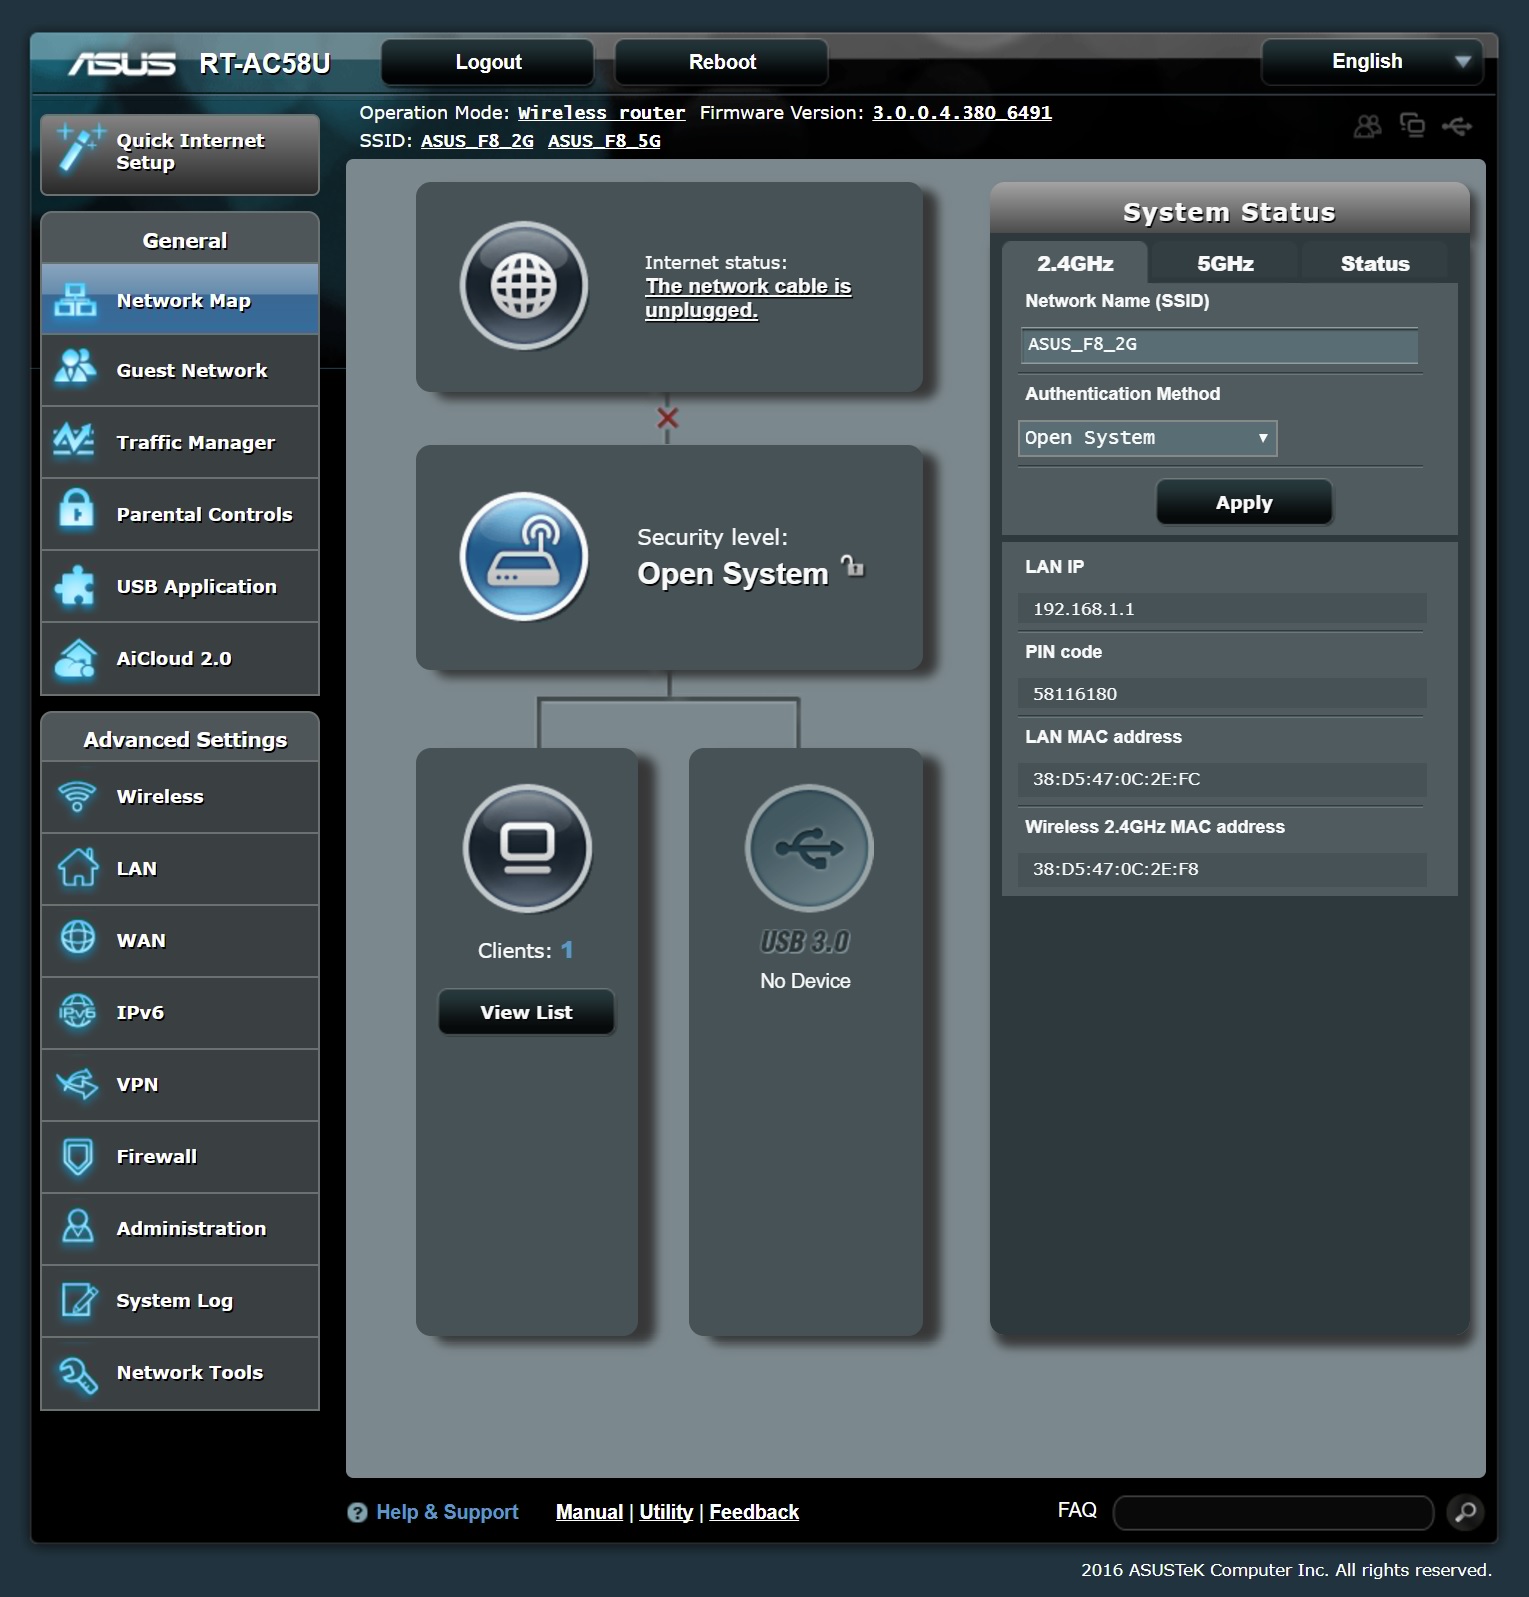Viewport: 1529px width, 1597px height.
Task: Click the Reboot button
Action: point(722,62)
